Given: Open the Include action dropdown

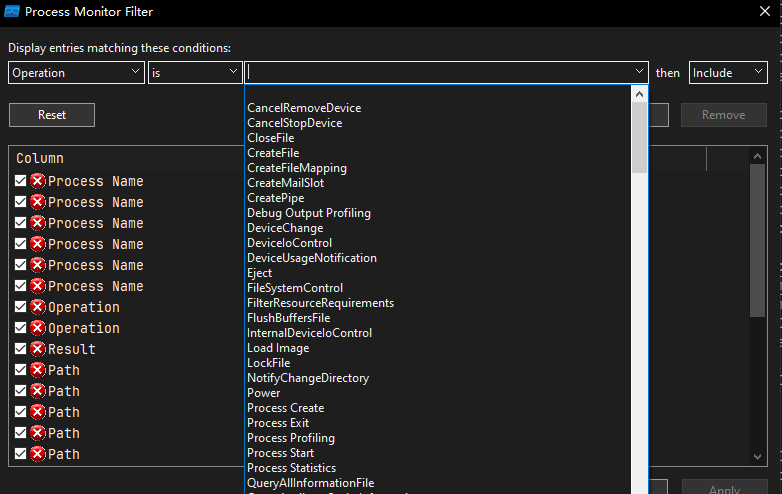Looking at the screenshot, I should pos(728,73).
